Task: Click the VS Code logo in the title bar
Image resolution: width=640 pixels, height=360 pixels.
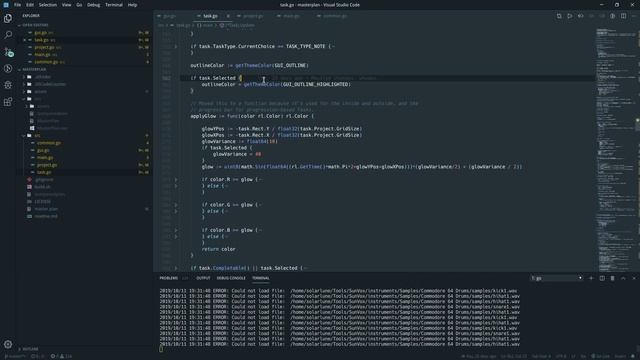Action: pyautogui.click(x=6, y=5)
